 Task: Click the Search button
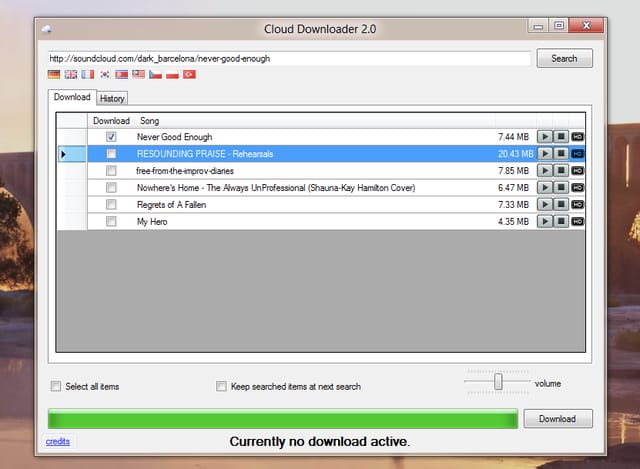pyautogui.click(x=564, y=58)
